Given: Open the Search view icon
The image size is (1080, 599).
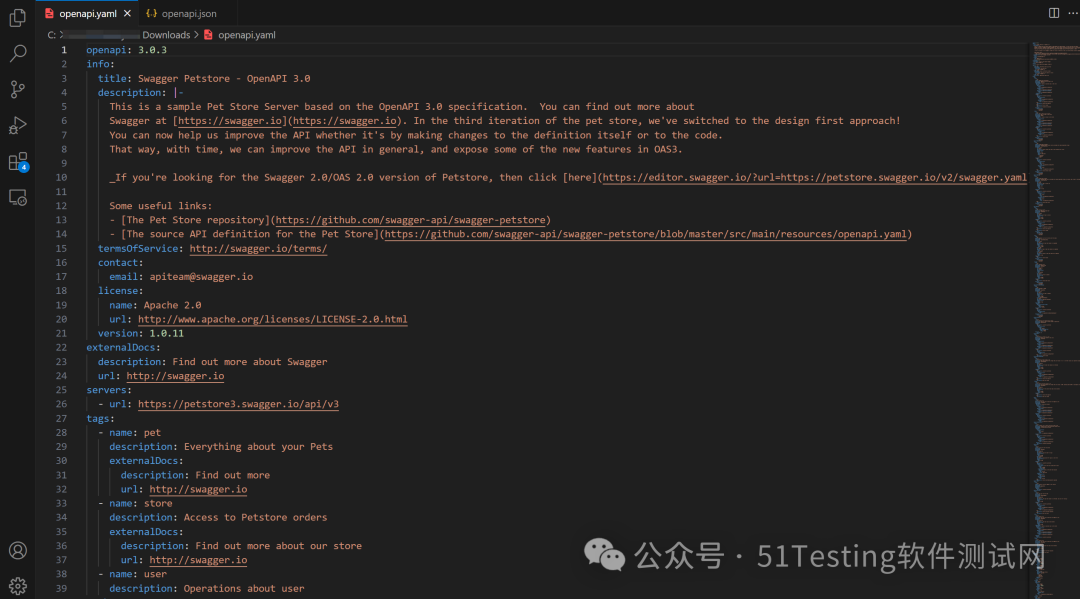Looking at the screenshot, I should (18, 53).
